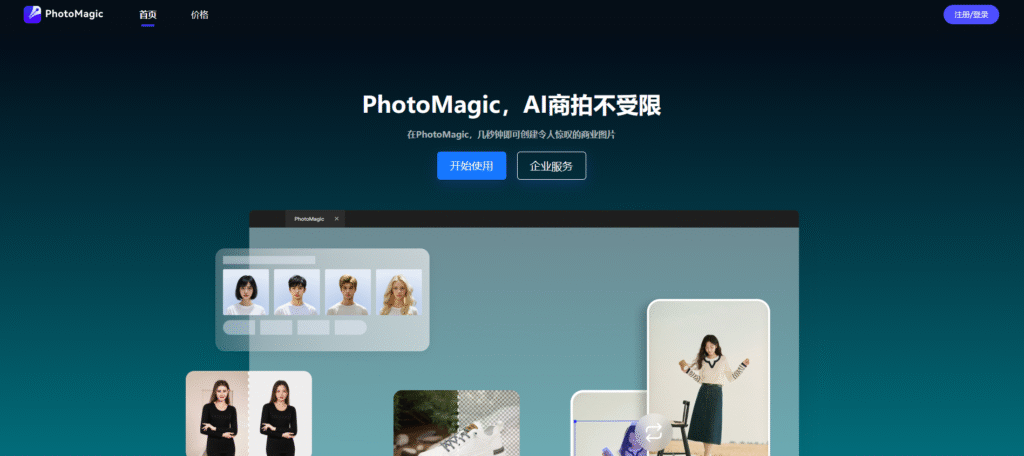Click the woman in green skirt photo card

pos(709,379)
